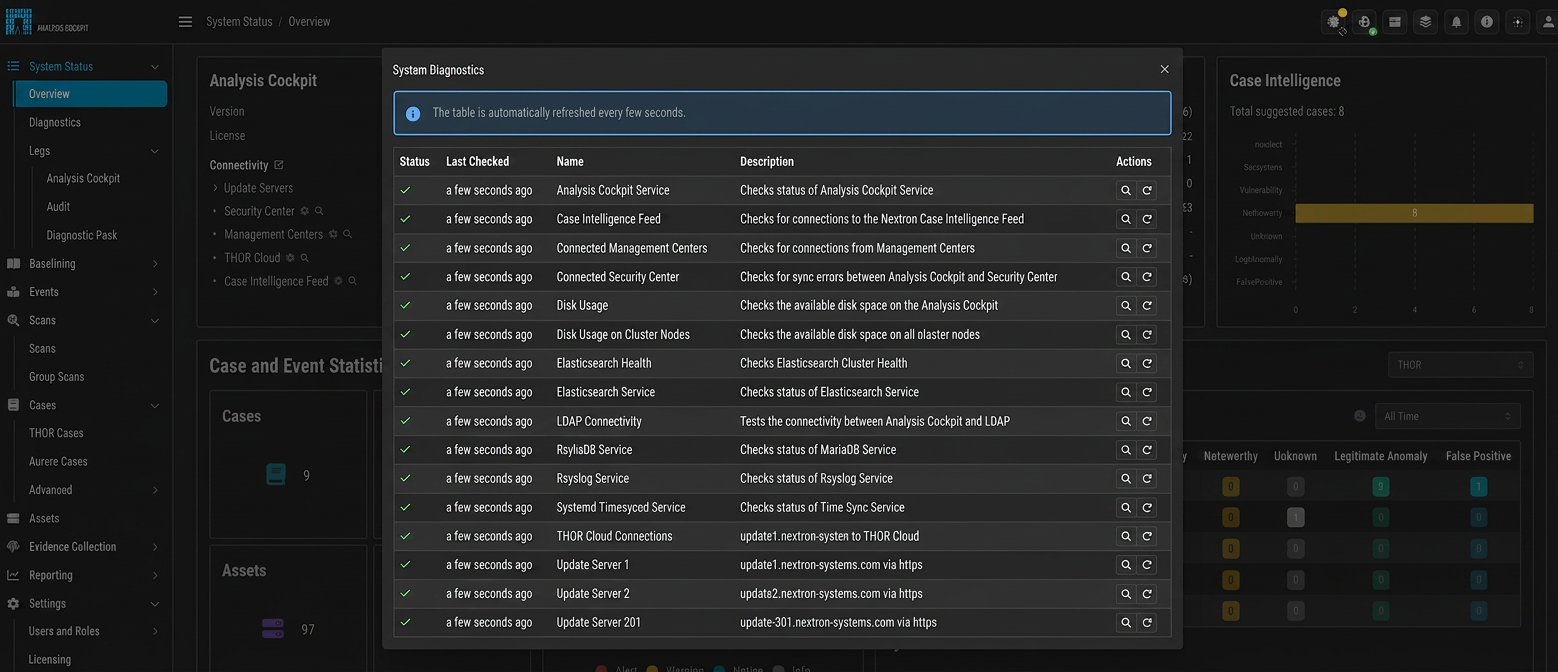Sort table by Last Checked column

[x=477, y=161]
